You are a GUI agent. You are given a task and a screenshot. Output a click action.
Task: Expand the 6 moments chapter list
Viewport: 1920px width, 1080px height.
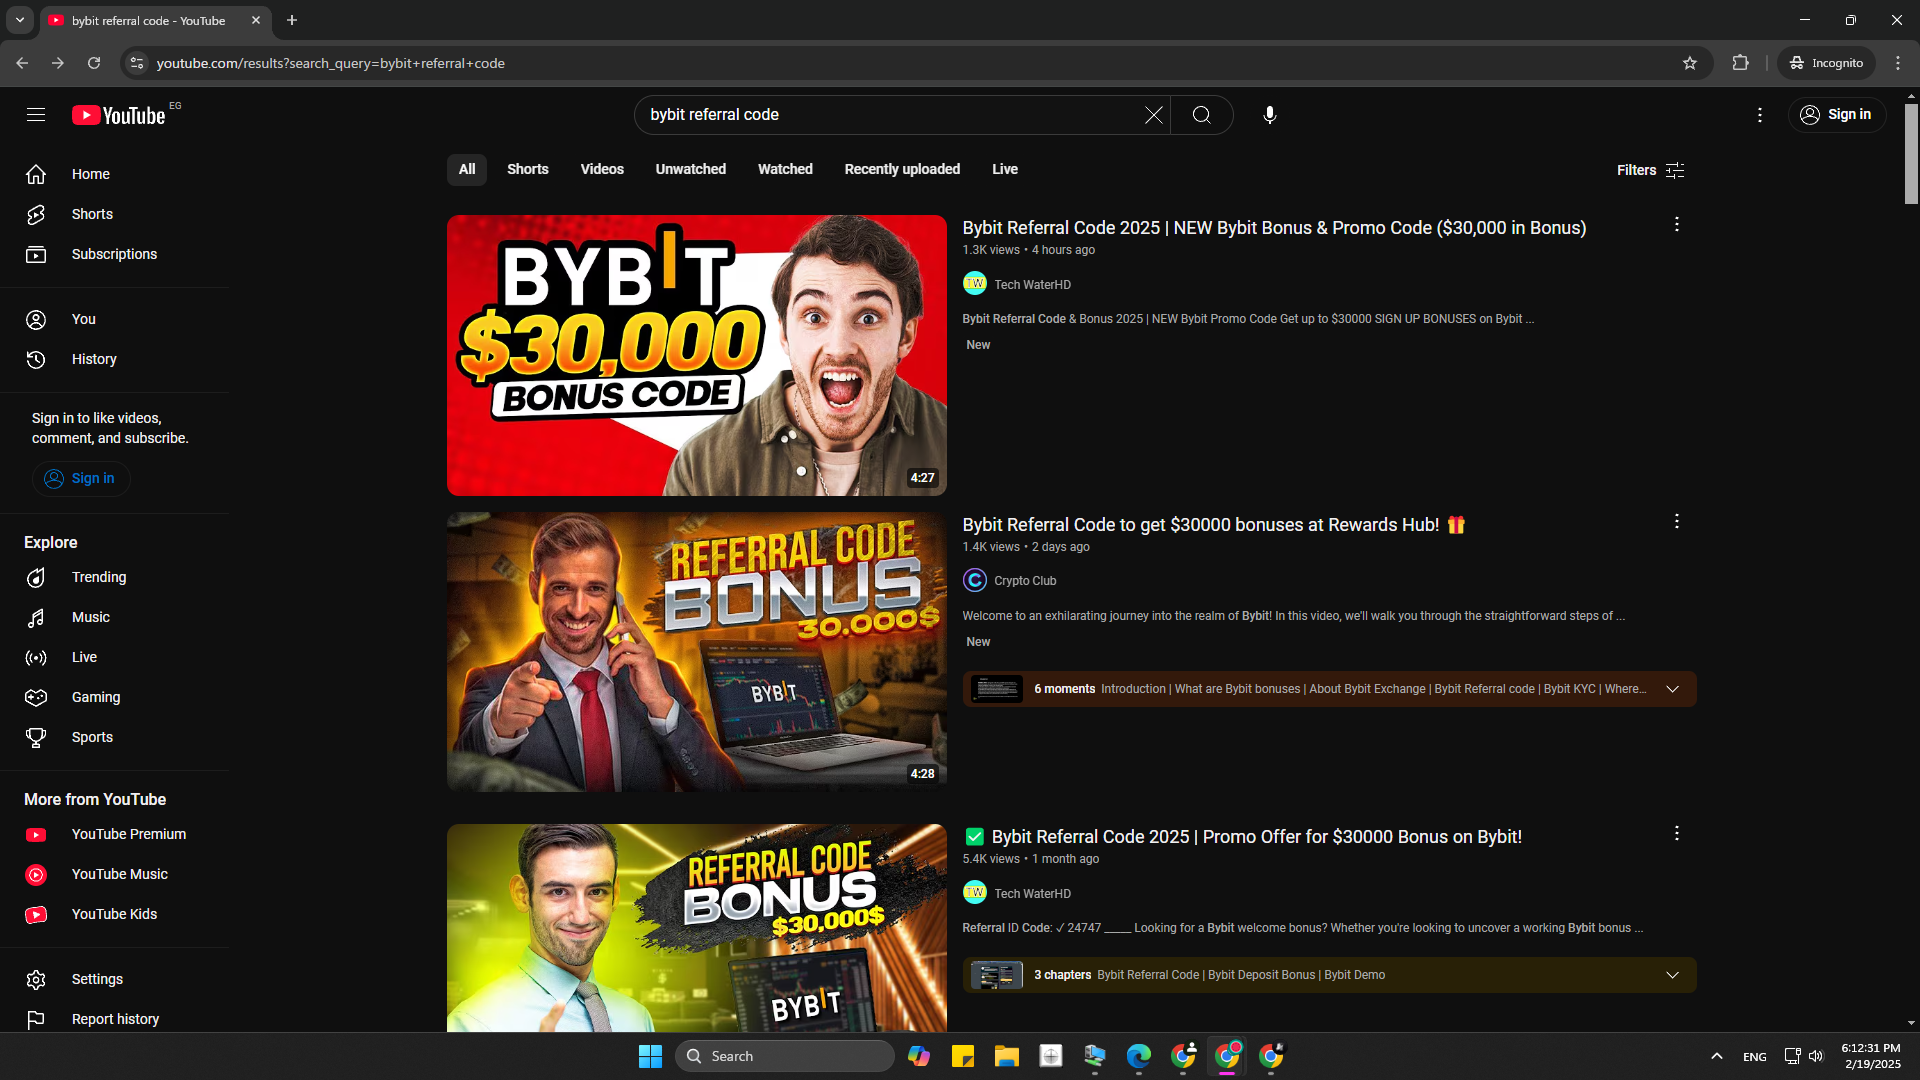(x=1672, y=689)
